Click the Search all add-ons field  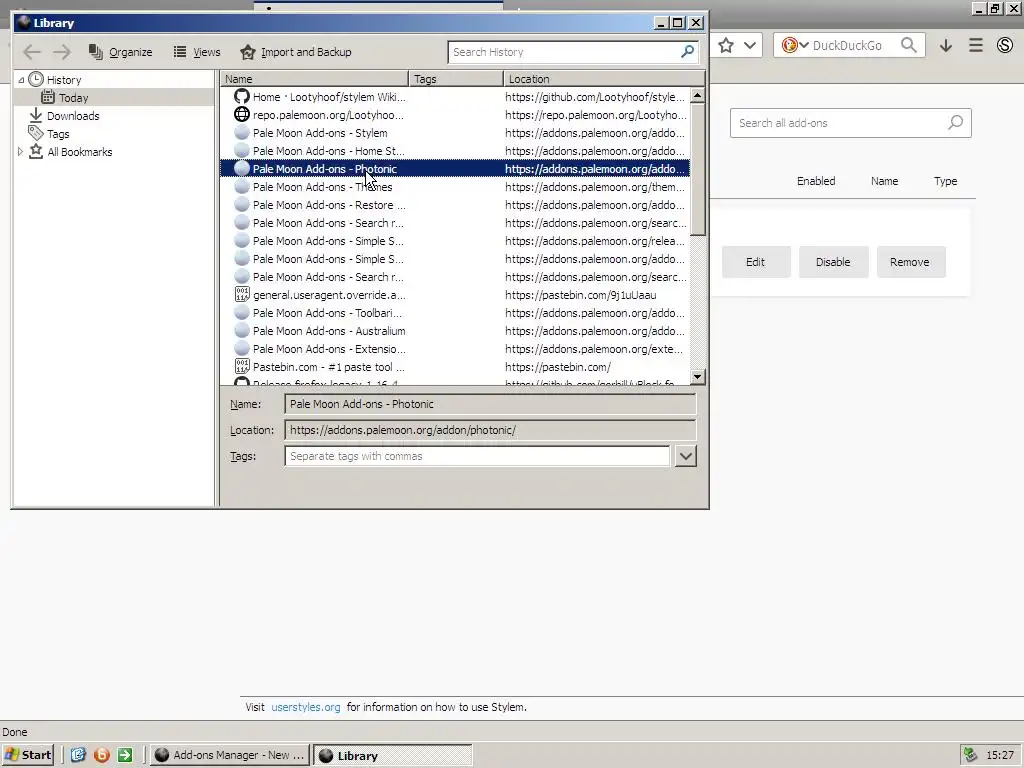pos(850,123)
